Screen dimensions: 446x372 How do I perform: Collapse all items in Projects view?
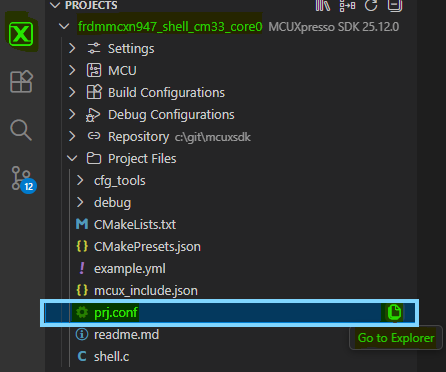[395, 5]
